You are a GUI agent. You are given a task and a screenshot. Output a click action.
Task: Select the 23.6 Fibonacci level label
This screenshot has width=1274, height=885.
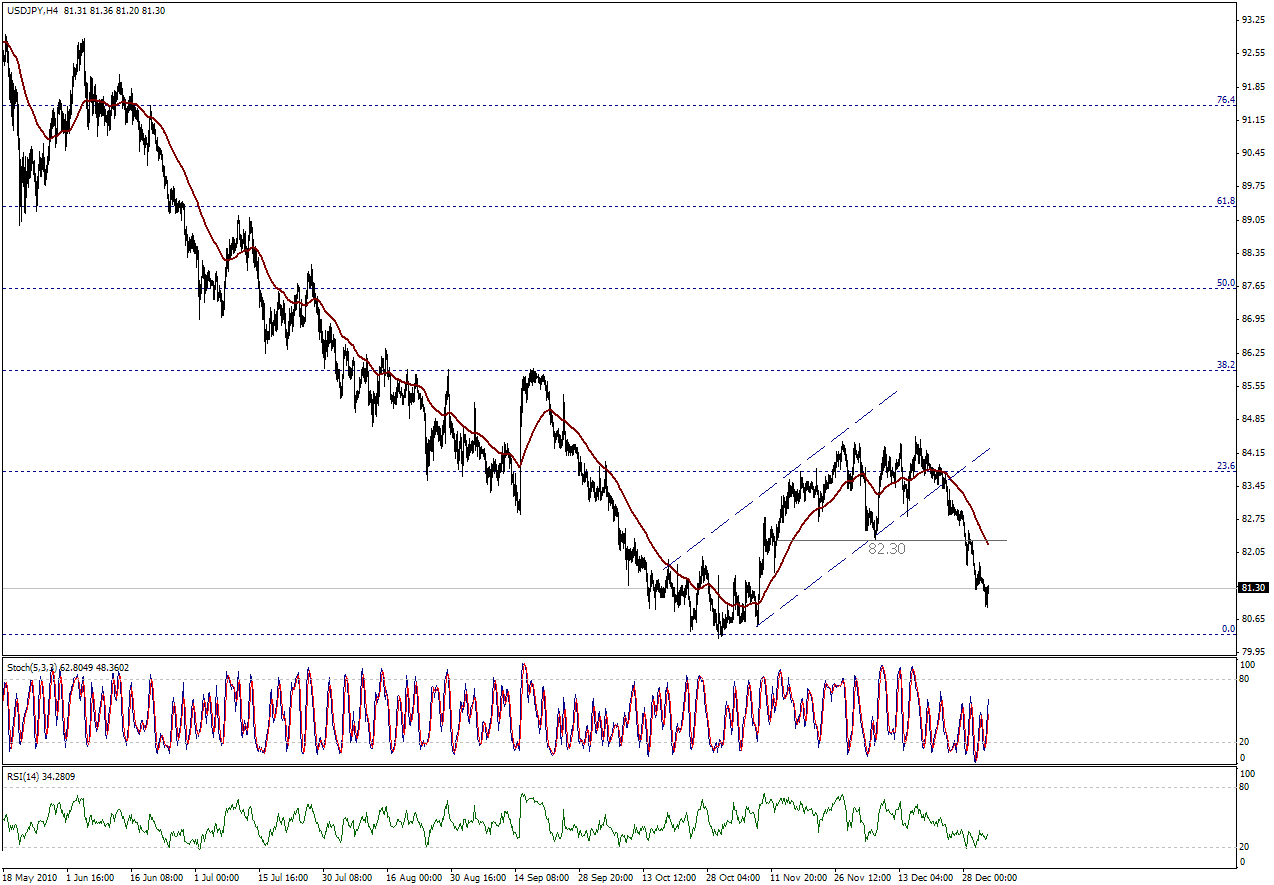pos(1225,466)
